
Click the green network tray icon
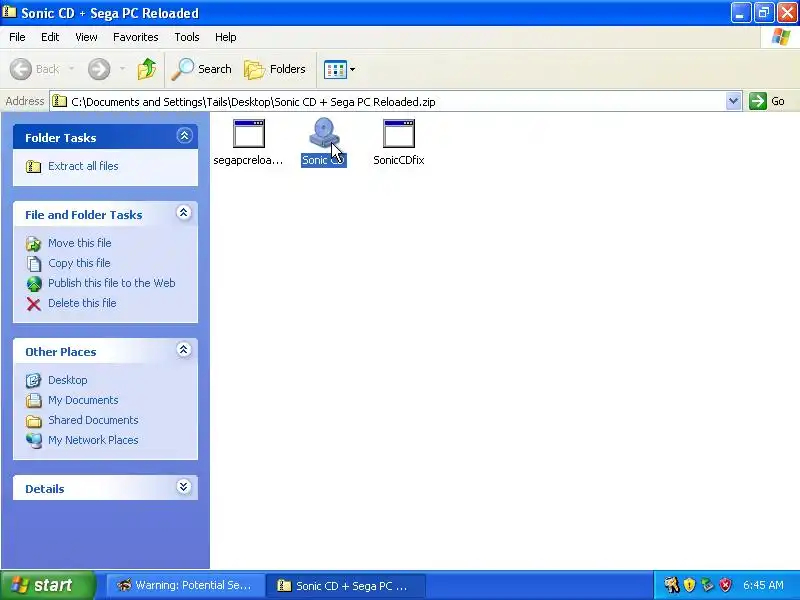pyautogui.click(x=707, y=585)
